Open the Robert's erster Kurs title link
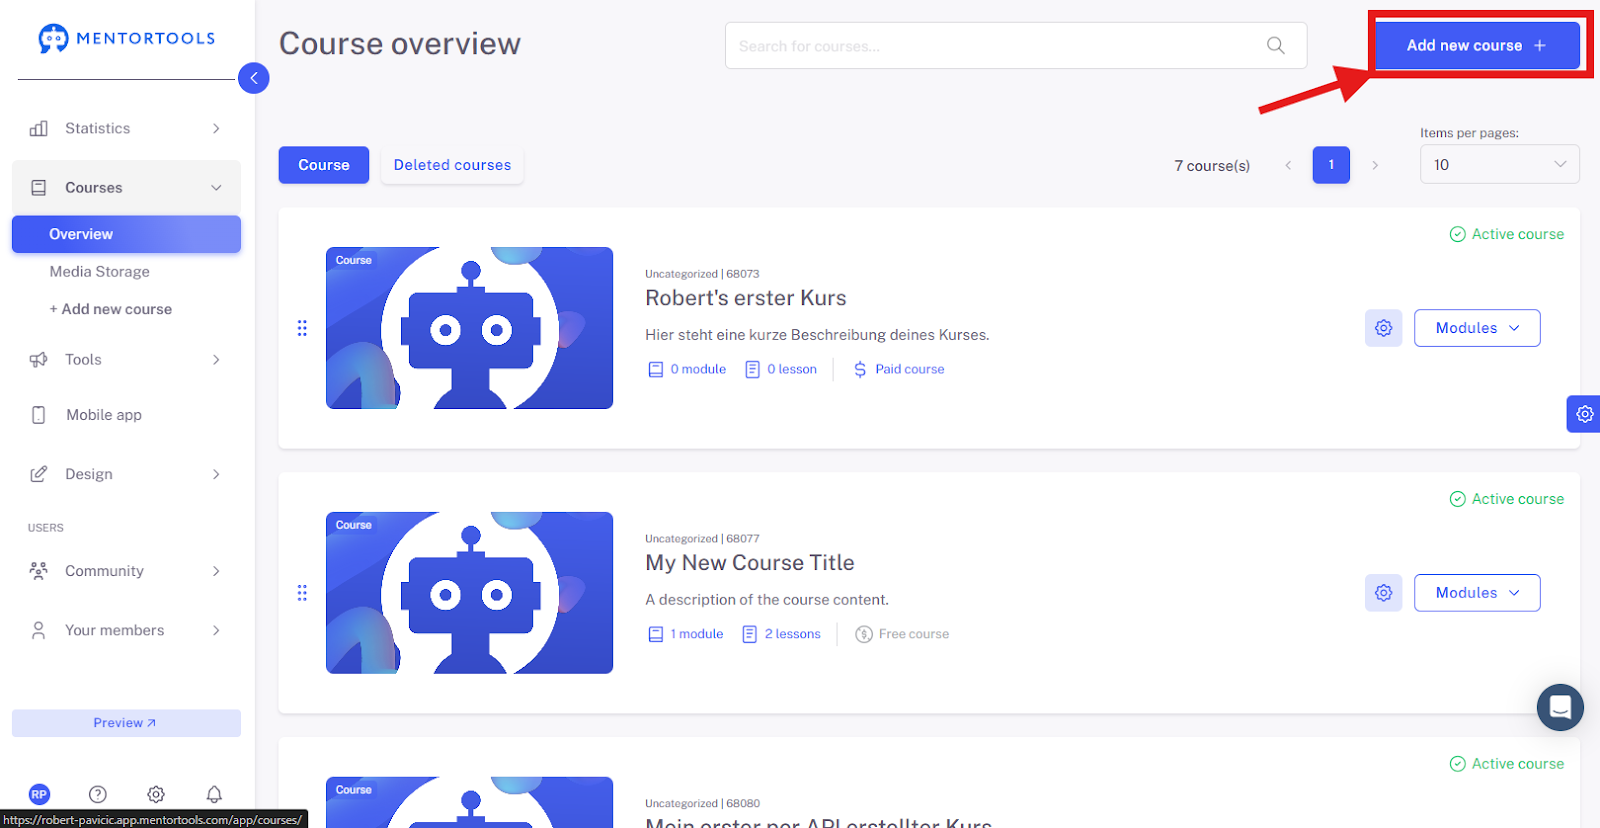 click(746, 298)
